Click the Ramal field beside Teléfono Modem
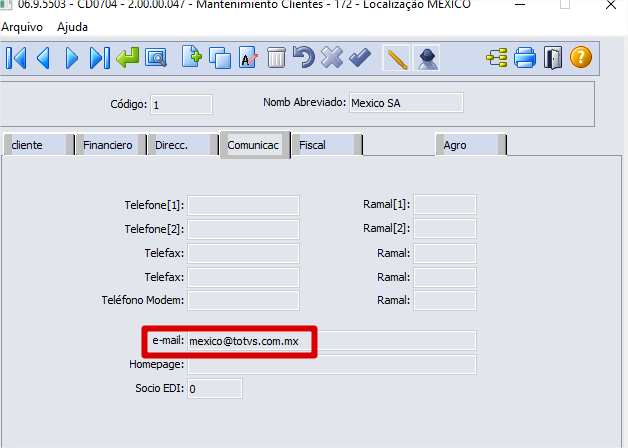Image resolution: width=628 pixels, height=448 pixels. click(445, 301)
